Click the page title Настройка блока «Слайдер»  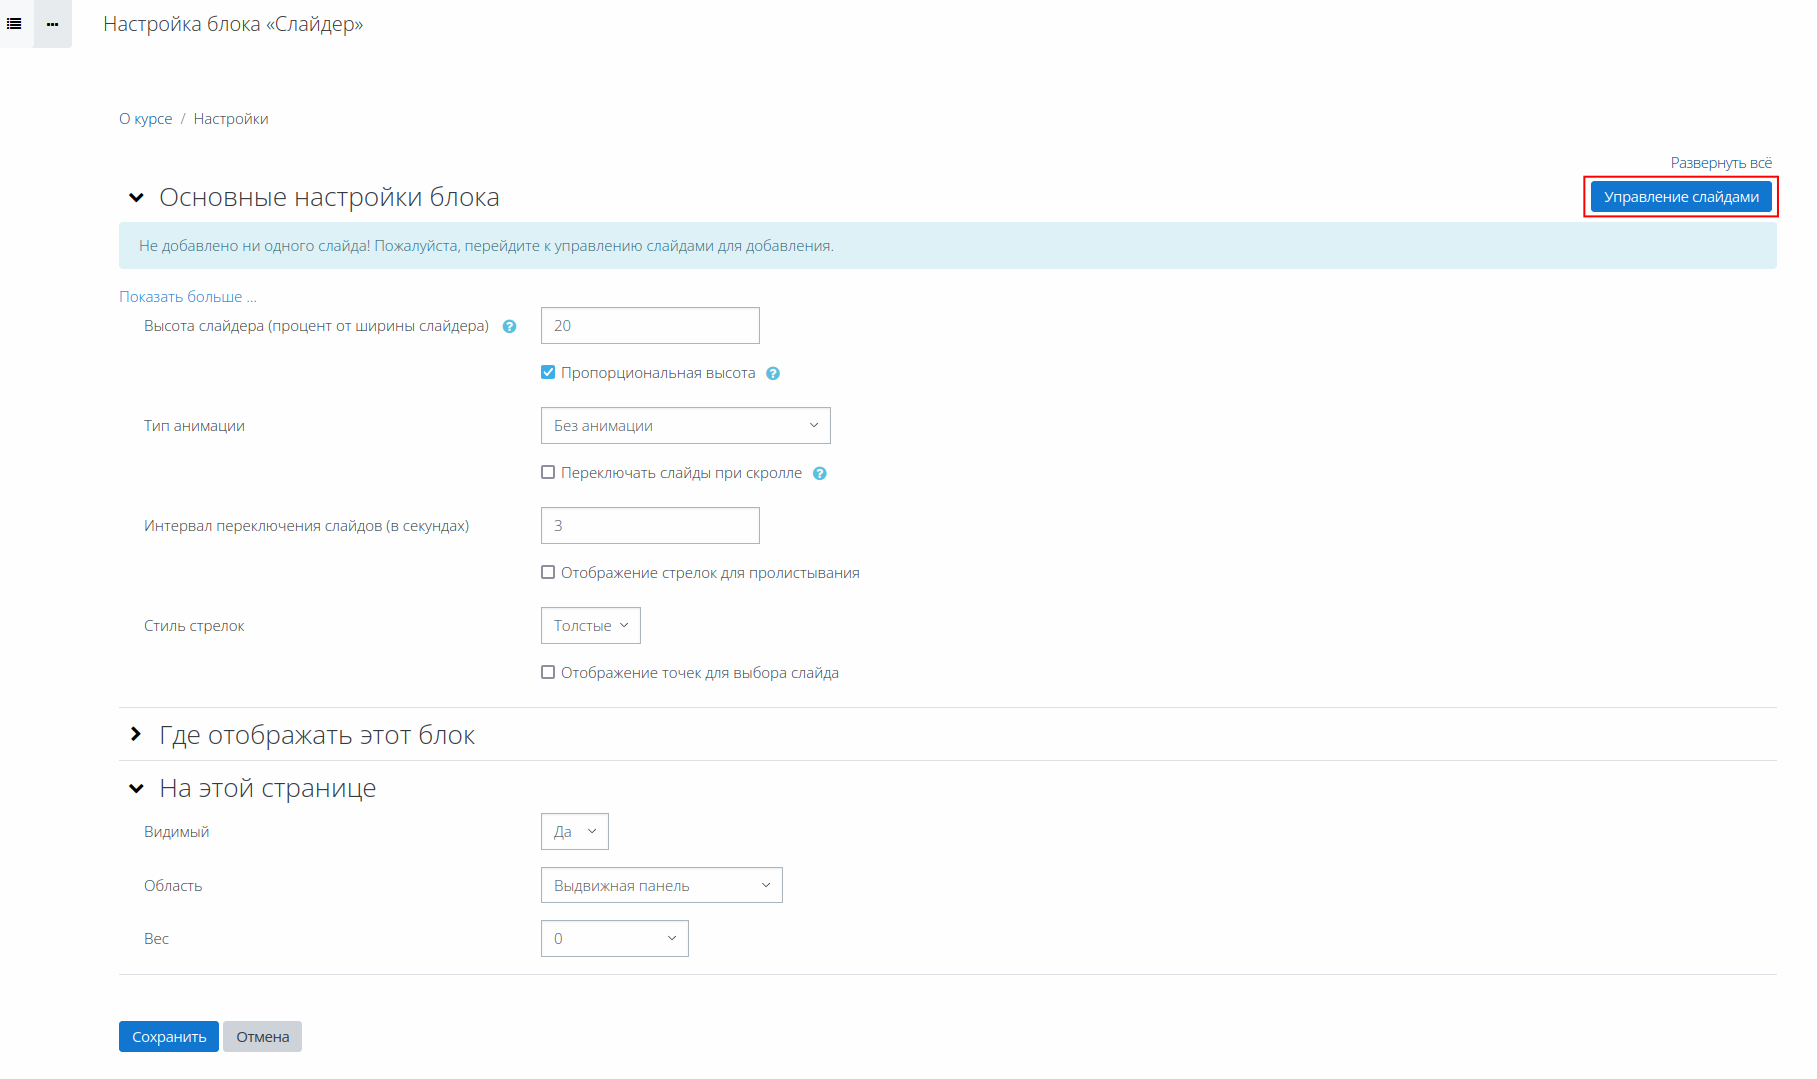(x=233, y=24)
